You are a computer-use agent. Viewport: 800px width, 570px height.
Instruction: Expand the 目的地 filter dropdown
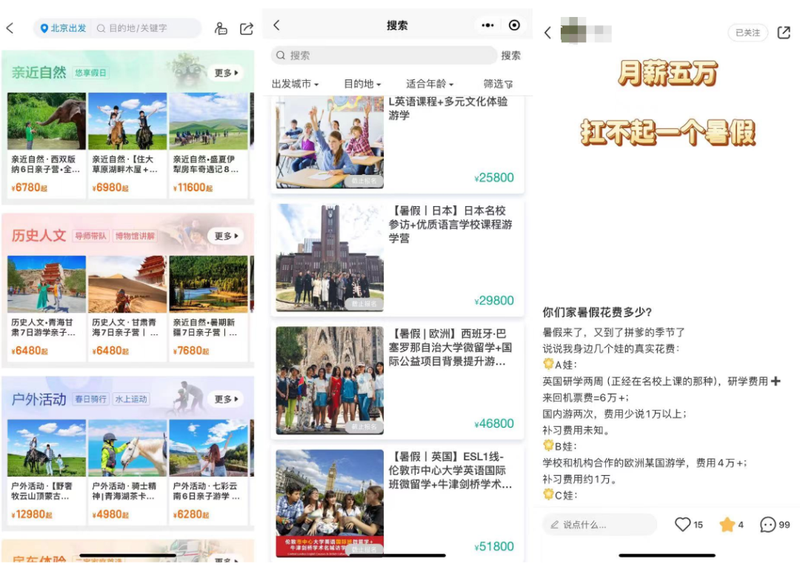362,84
